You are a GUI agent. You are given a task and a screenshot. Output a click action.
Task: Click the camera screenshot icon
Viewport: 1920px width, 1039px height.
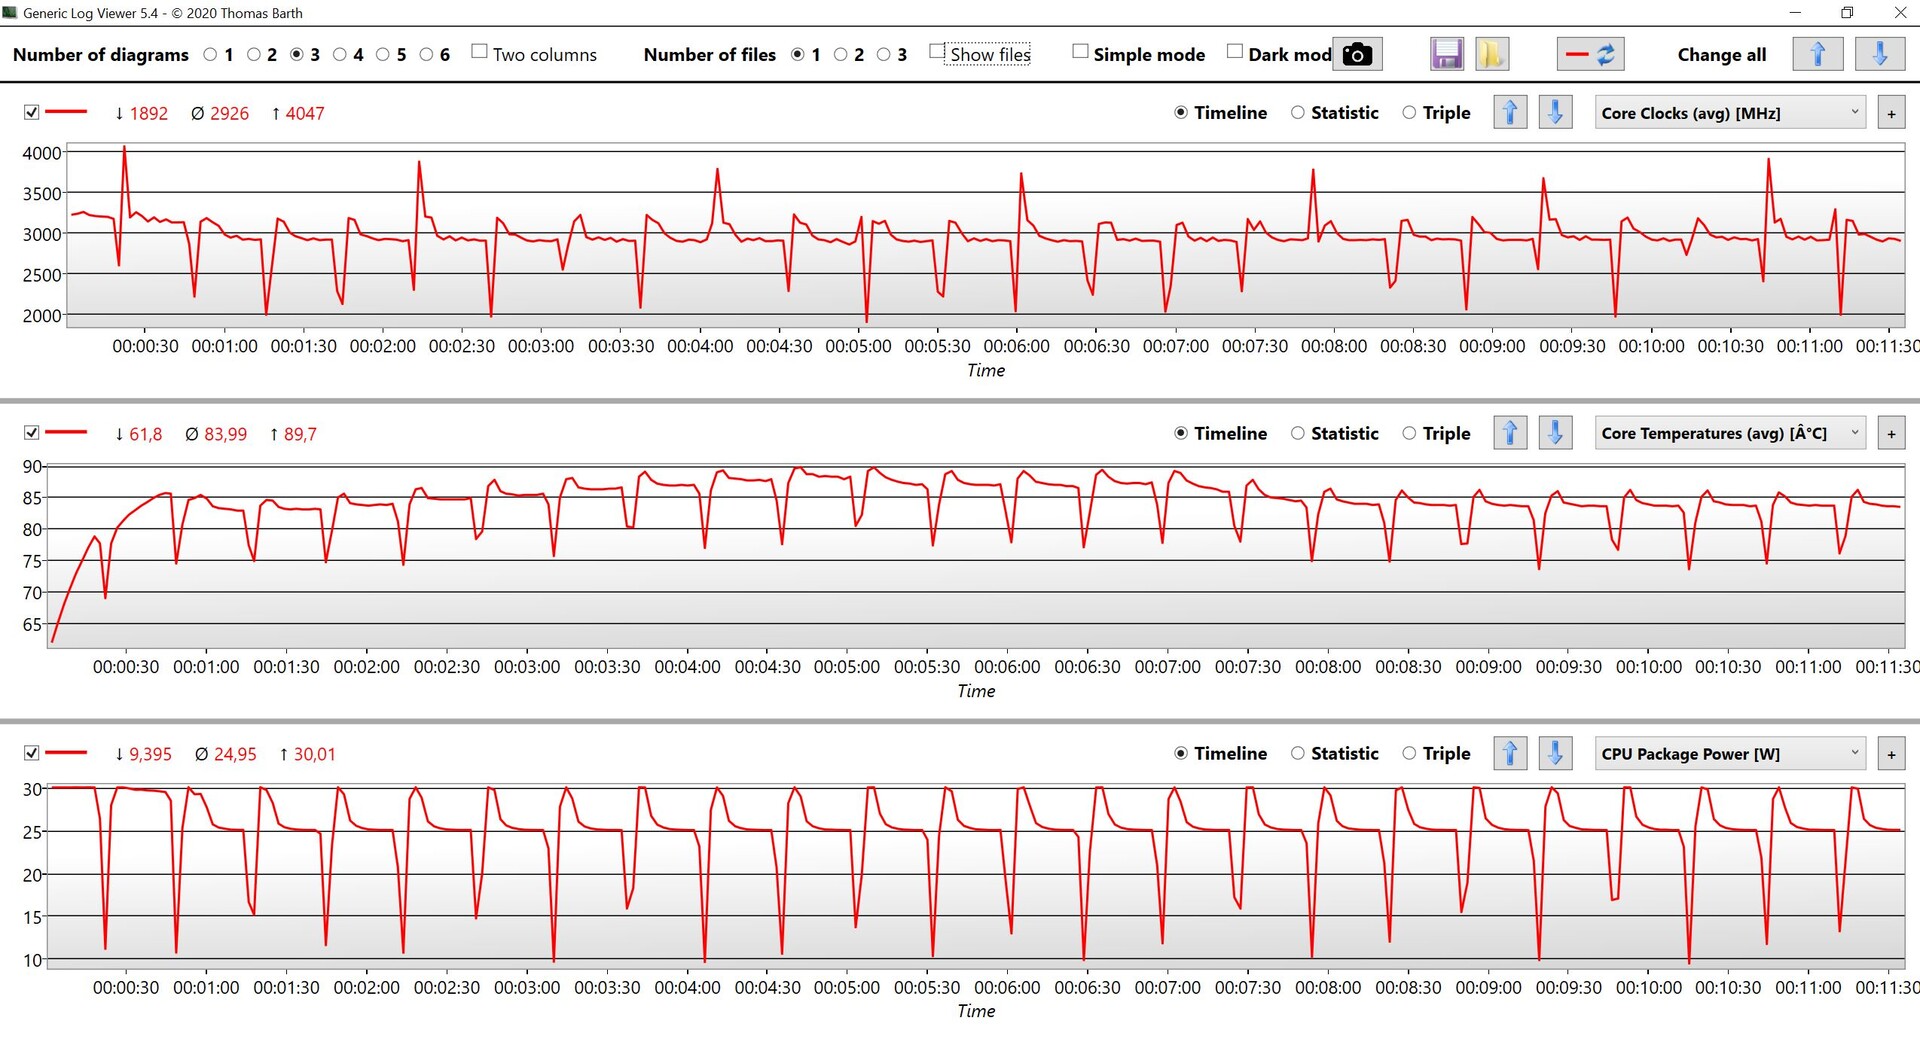1357,54
